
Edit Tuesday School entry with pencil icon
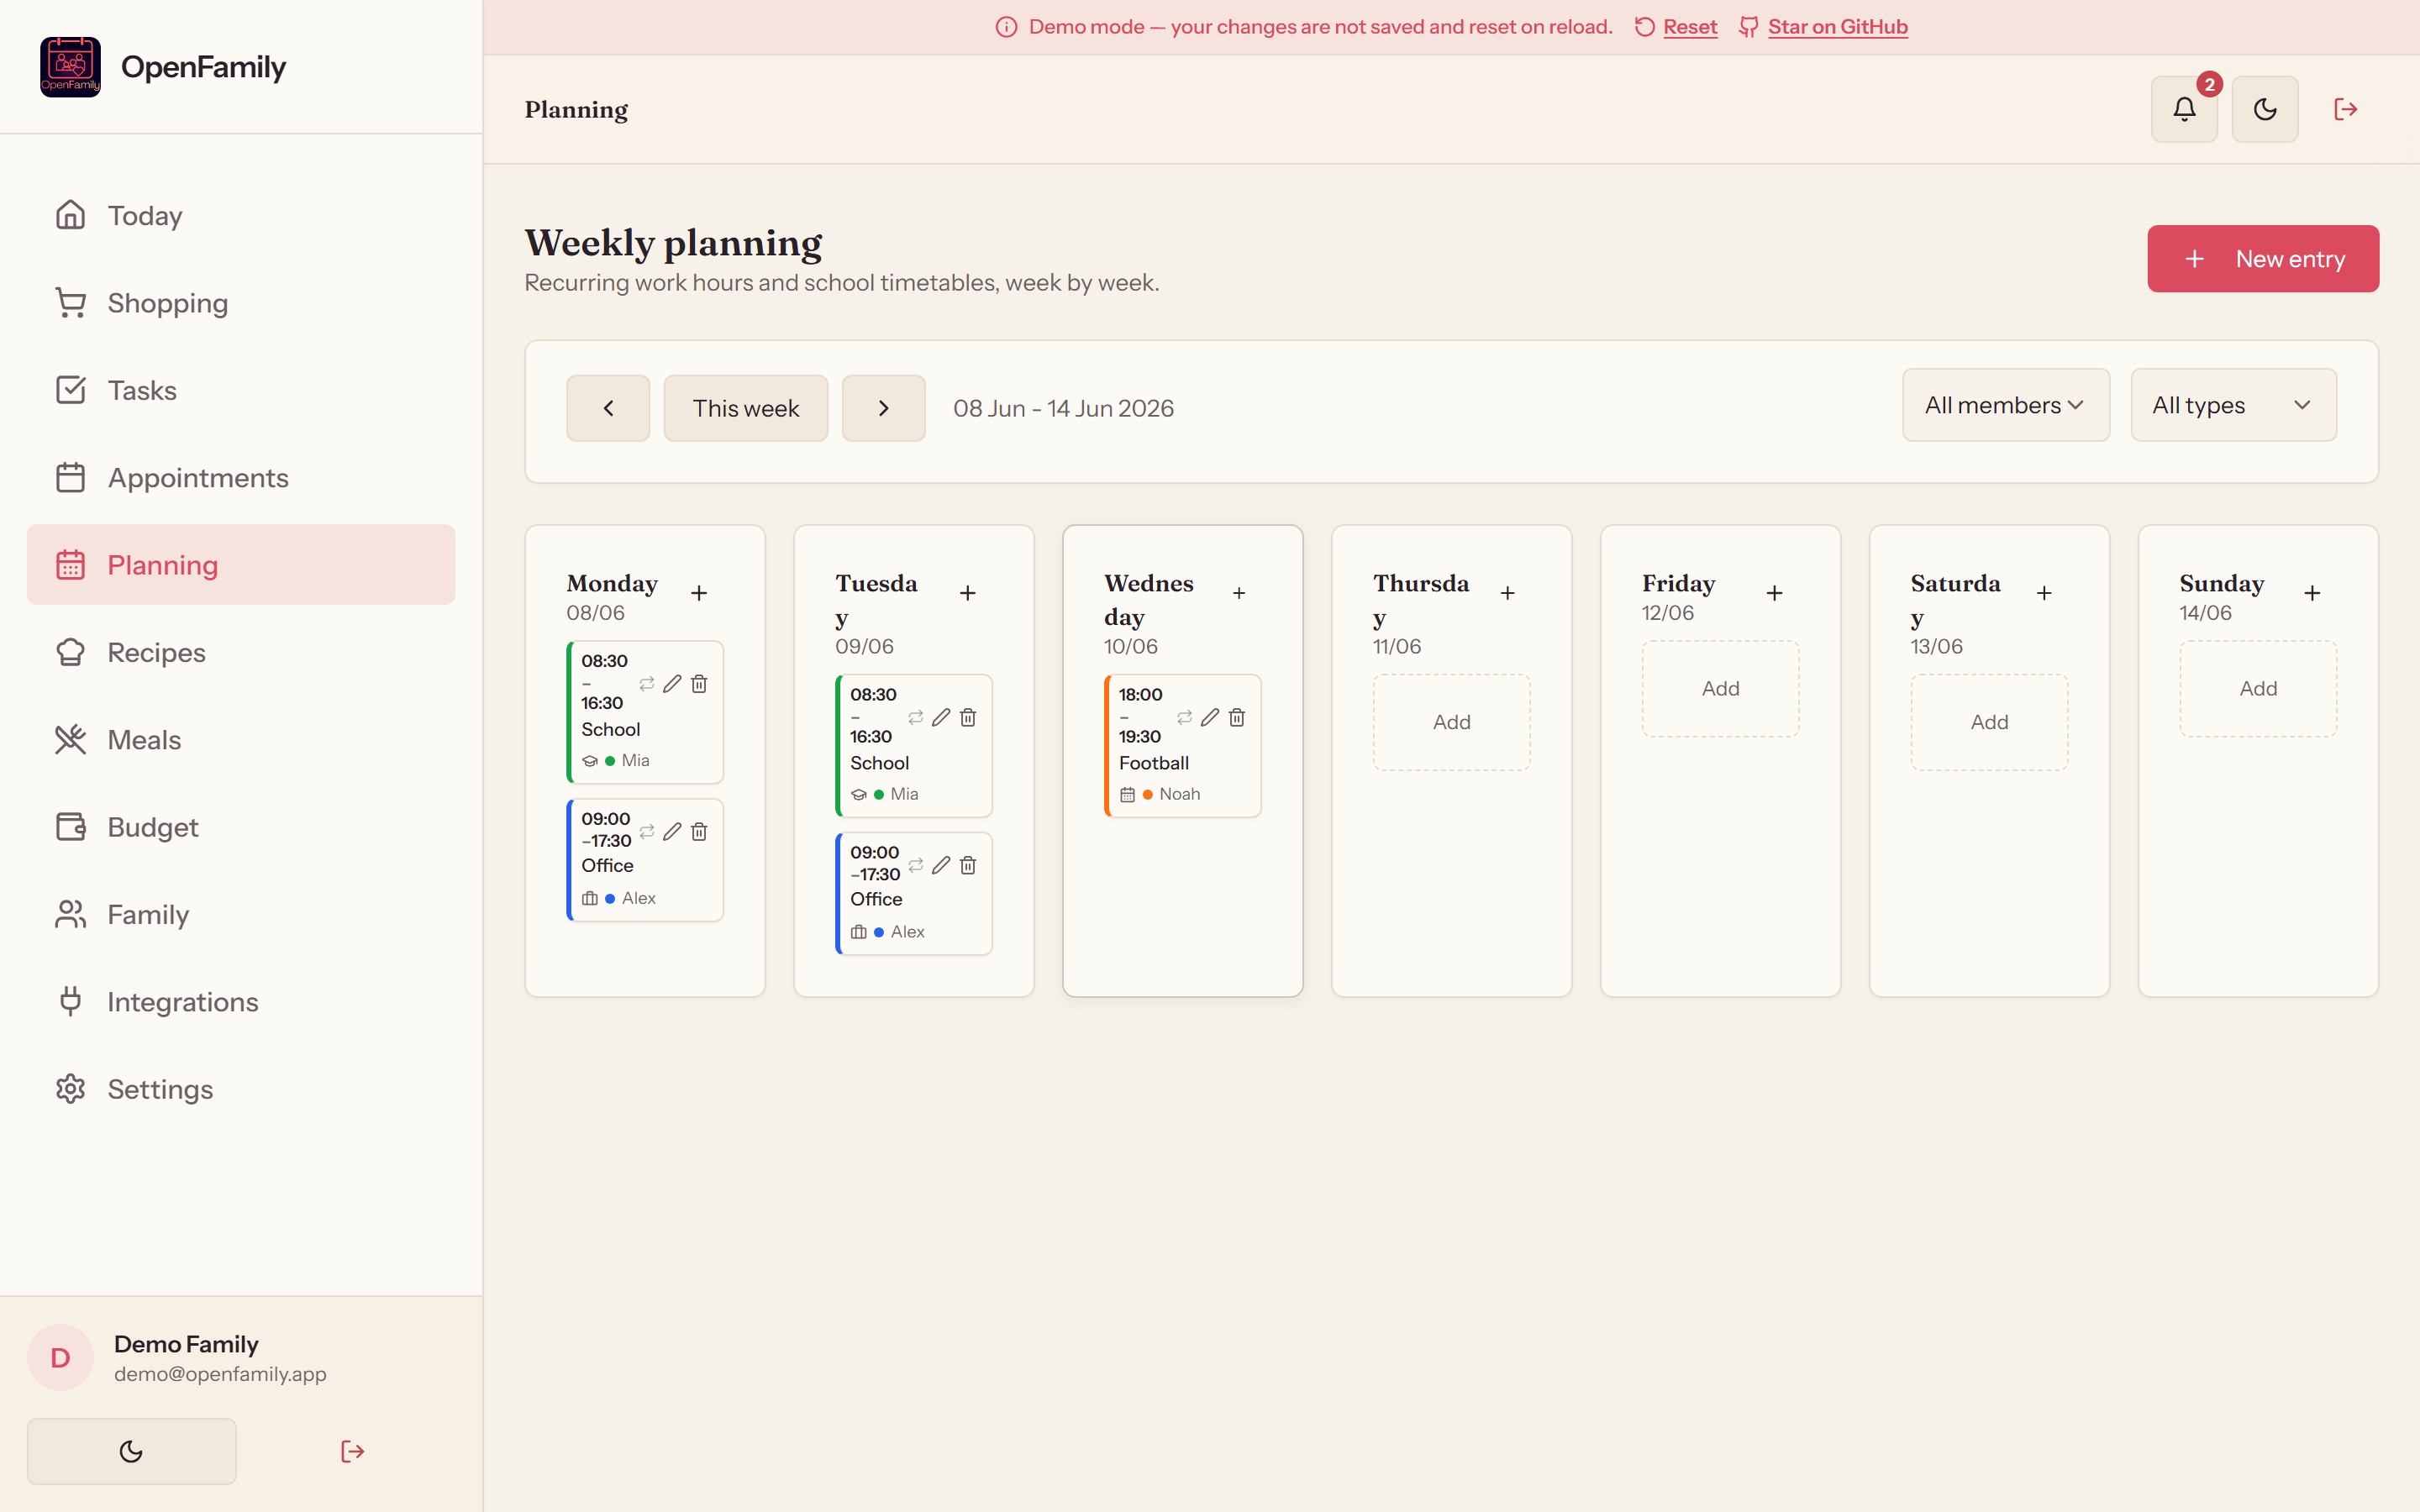pyautogui.click(x=941, y=718)
